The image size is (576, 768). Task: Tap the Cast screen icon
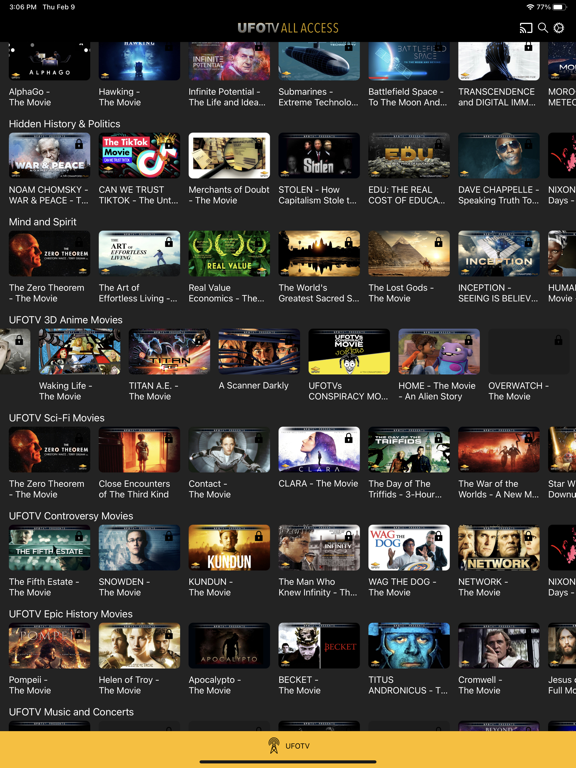pos(526,28)
